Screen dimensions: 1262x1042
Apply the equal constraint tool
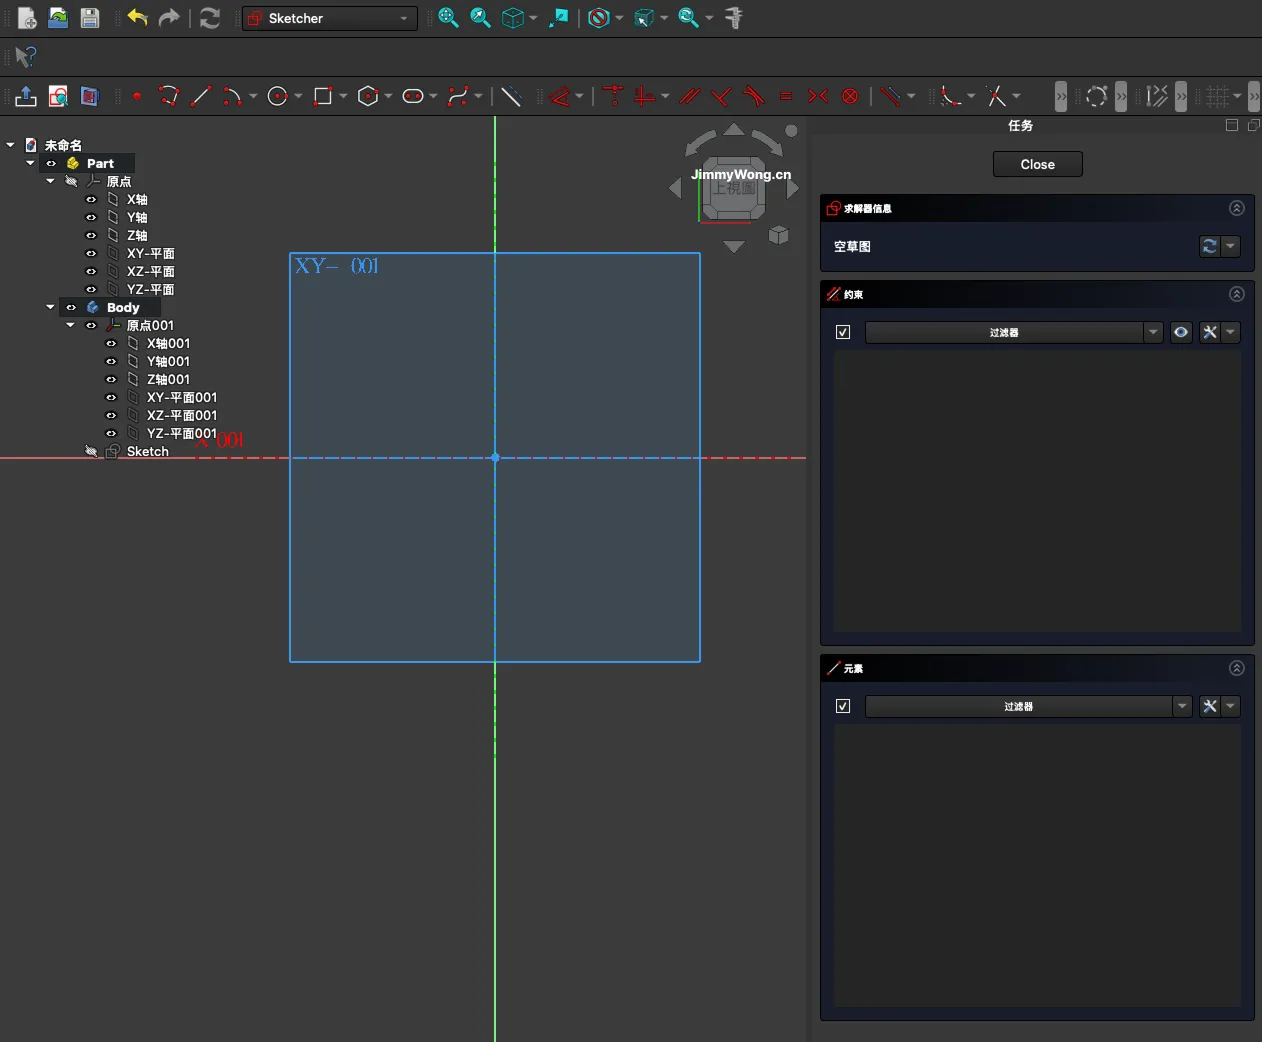tap(786, 97)
